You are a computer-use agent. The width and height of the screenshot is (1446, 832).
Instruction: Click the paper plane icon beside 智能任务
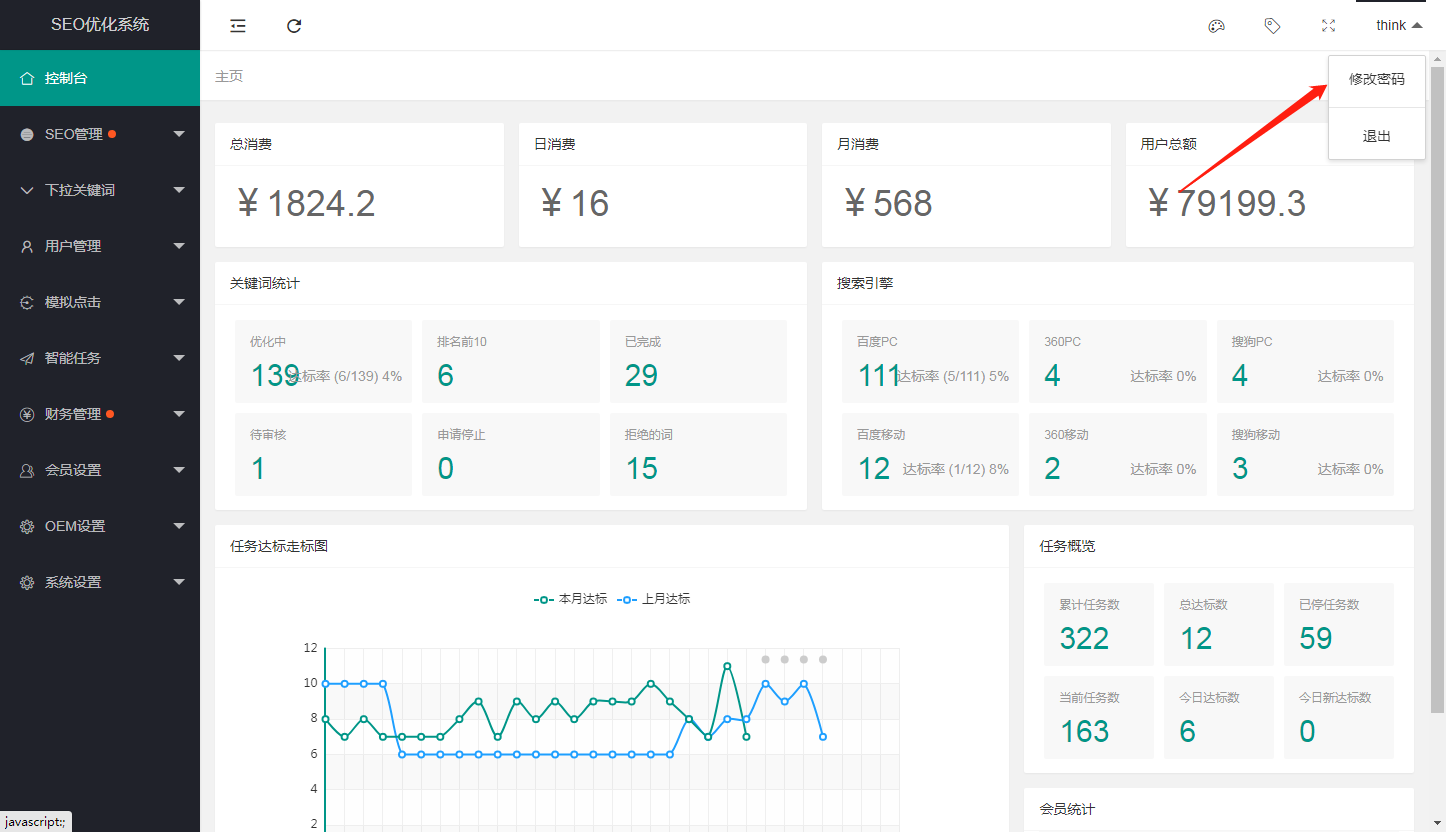click(27, 358)
